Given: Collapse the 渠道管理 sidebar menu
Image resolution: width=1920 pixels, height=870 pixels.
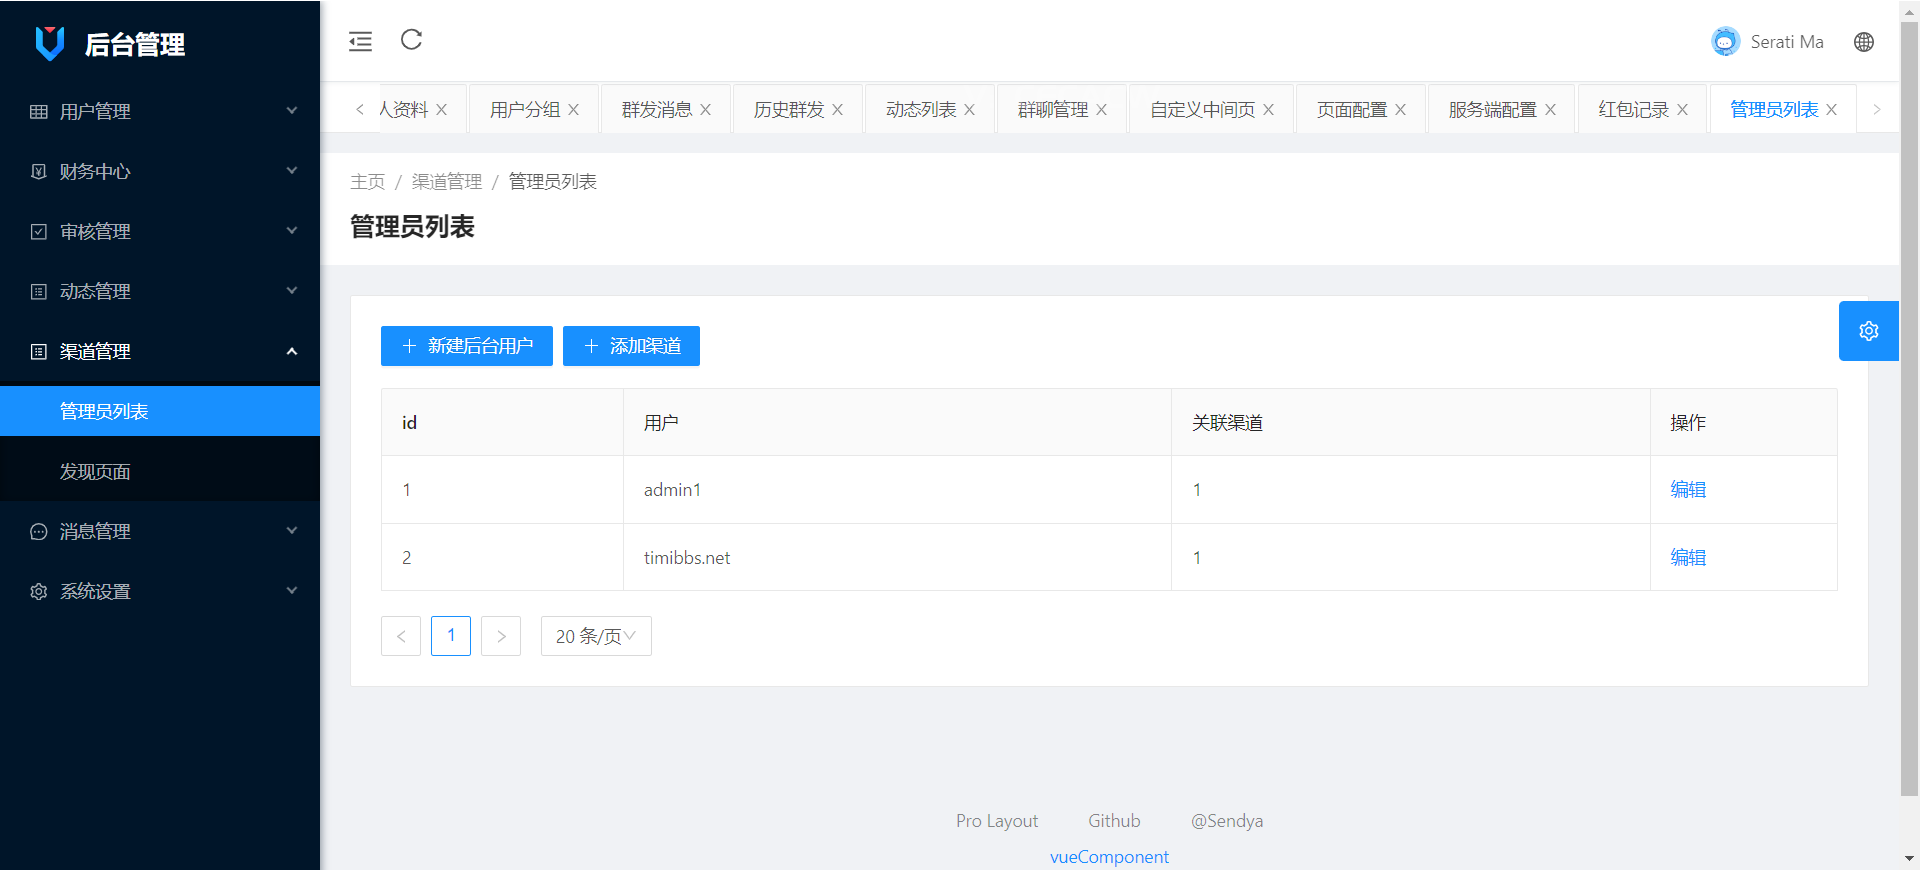Looking at the screenshot, I should [160, 351].
